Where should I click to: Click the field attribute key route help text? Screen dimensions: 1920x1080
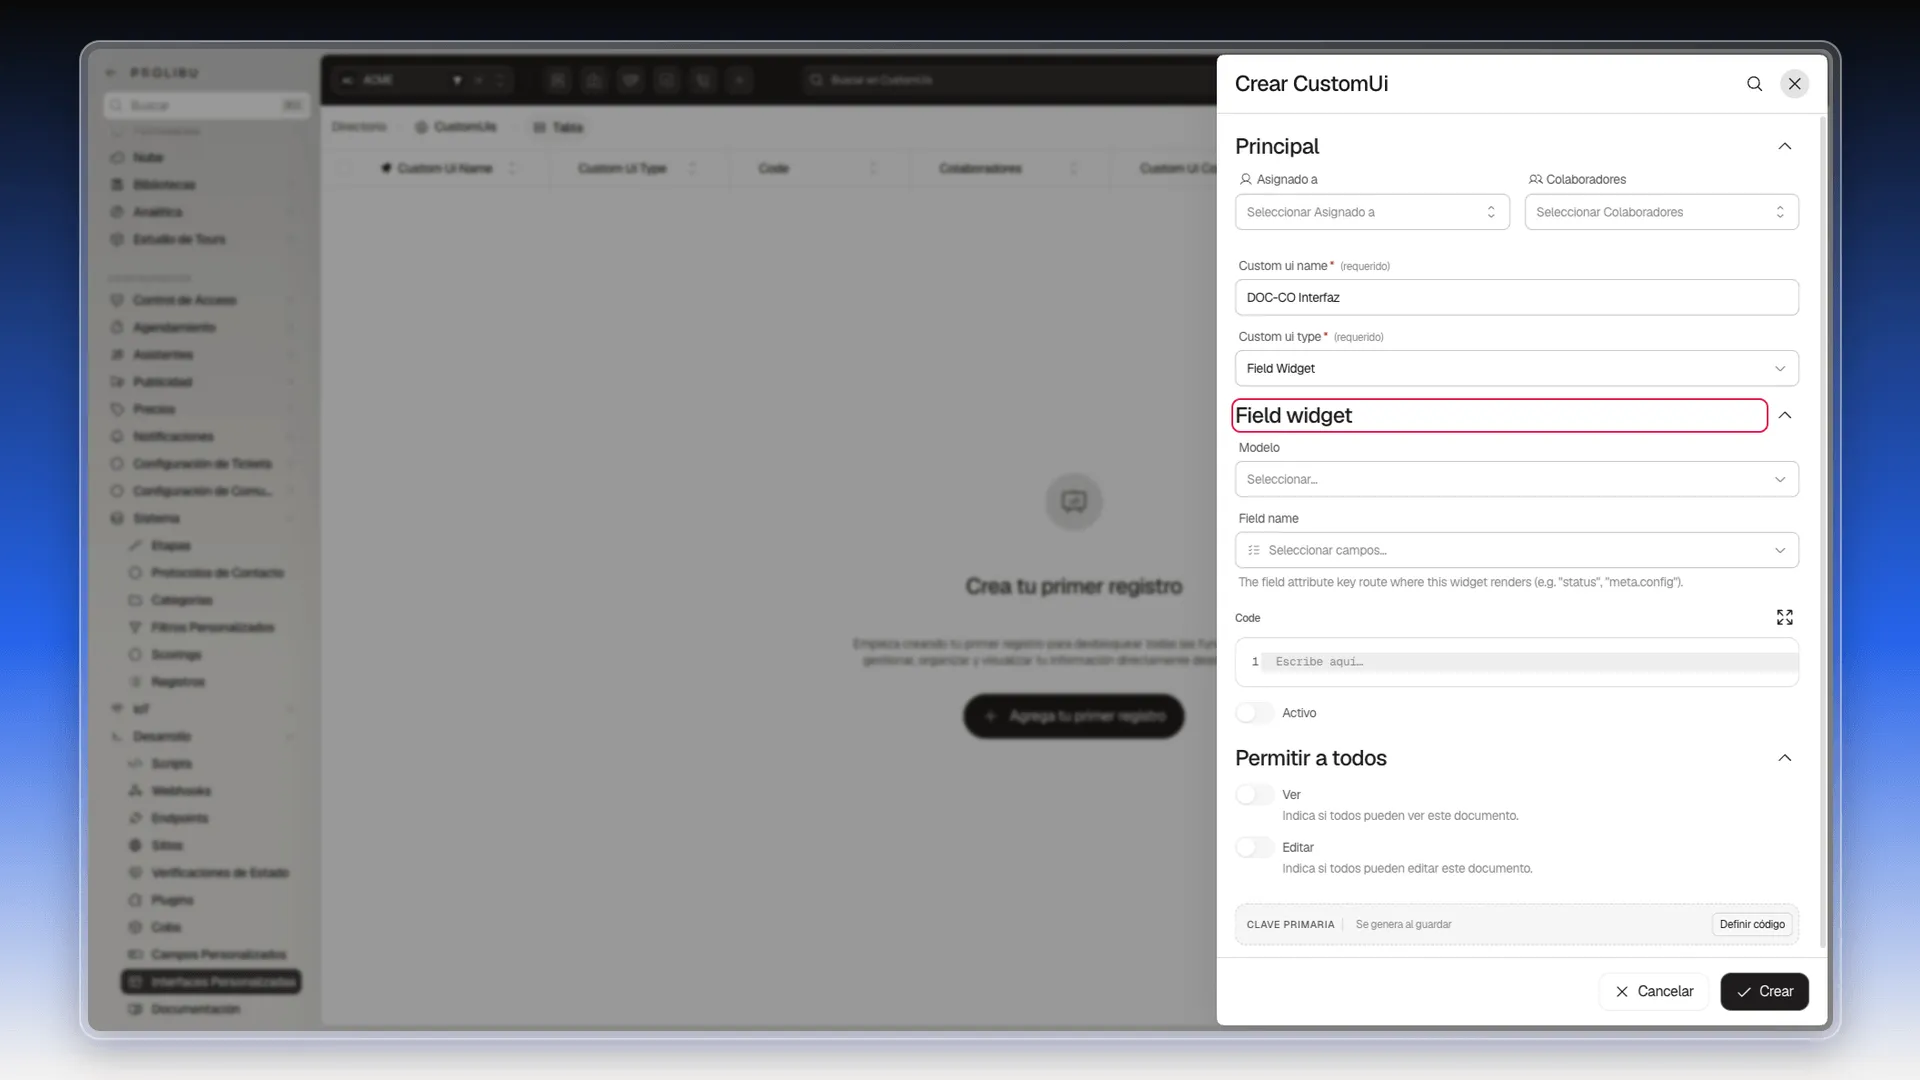click(1460, 582)
